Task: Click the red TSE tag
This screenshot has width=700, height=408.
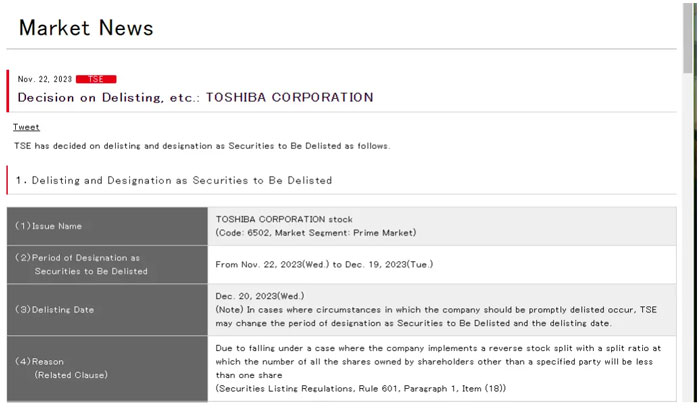Action: pos(96,79)
